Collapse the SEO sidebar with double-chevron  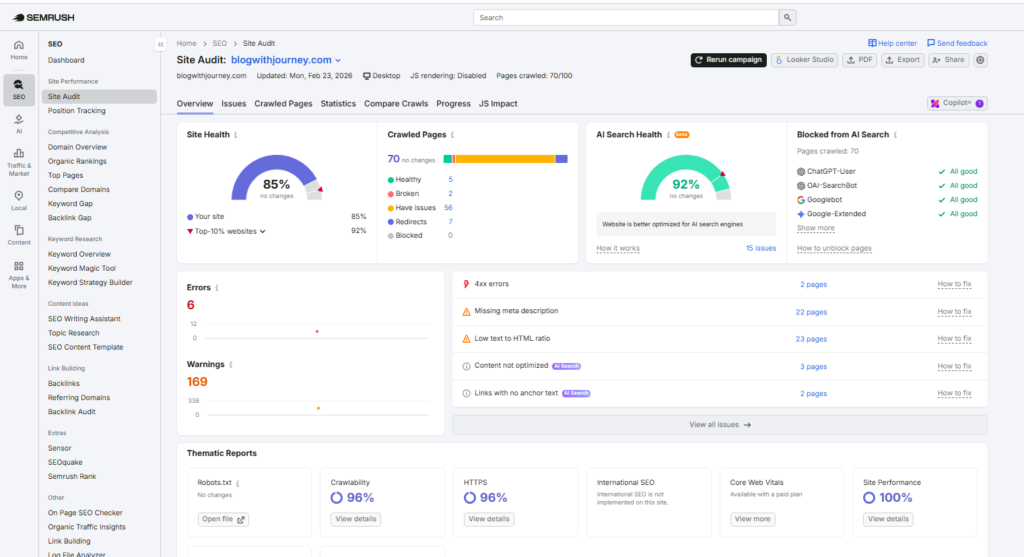pyautogui.click(x=161, y=44)
